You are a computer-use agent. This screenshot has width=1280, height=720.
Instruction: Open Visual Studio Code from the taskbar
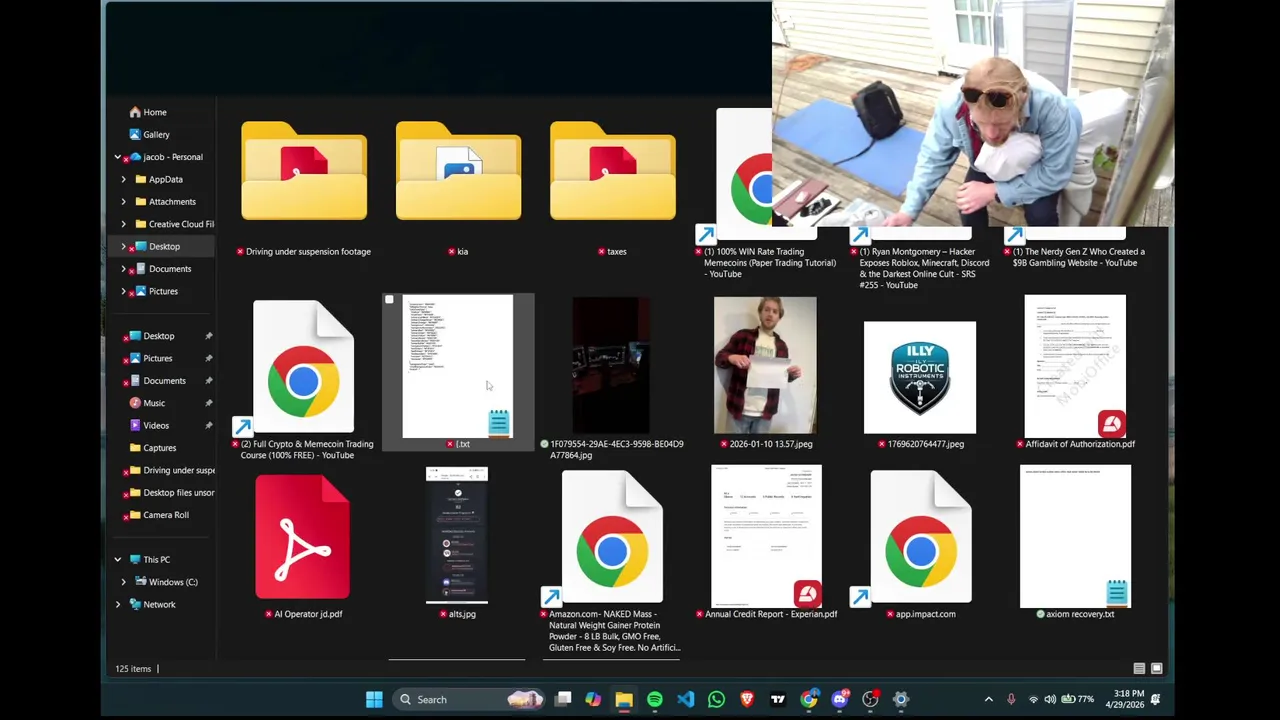685,700
